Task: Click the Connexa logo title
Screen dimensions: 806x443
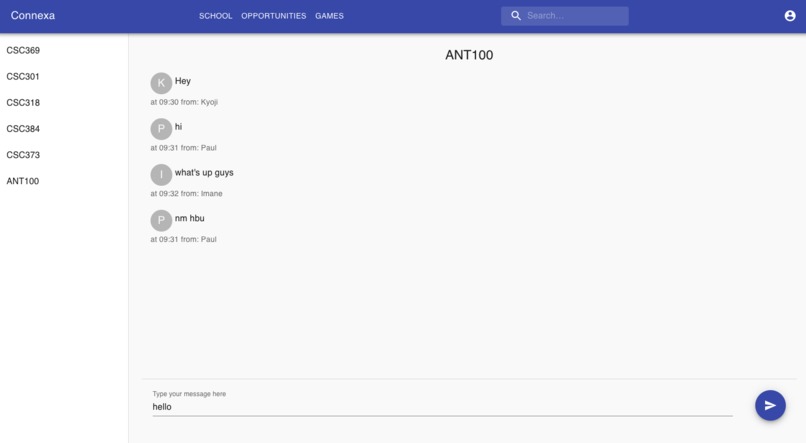Action: 33,15
